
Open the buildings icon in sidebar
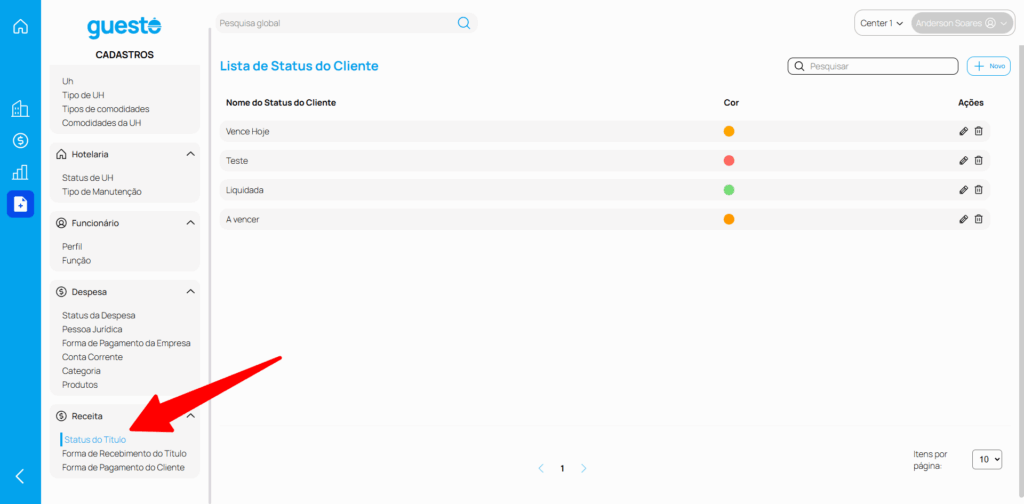tap(20, 108)
